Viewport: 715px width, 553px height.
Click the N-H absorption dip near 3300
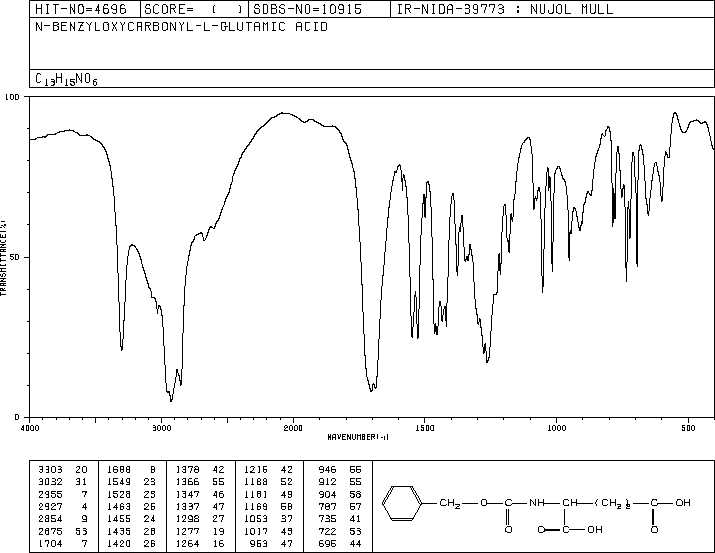[x=121, y=349]
